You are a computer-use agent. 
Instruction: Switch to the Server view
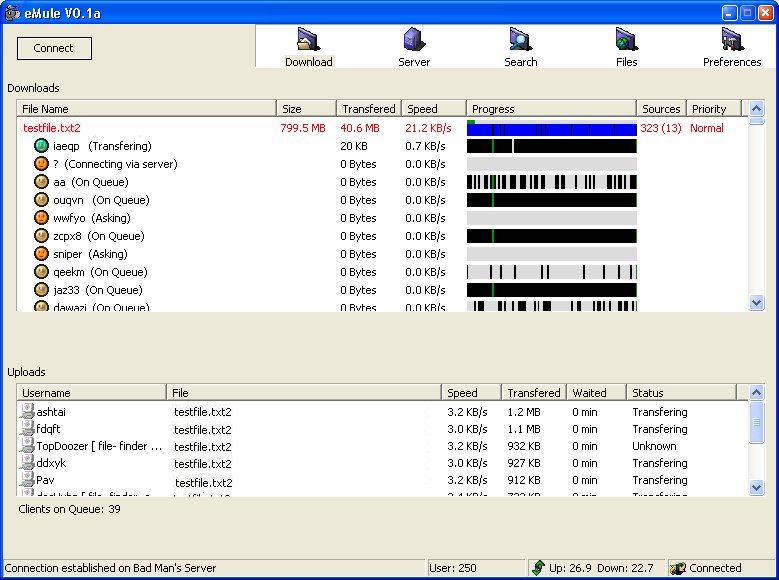tap(414, 47)
